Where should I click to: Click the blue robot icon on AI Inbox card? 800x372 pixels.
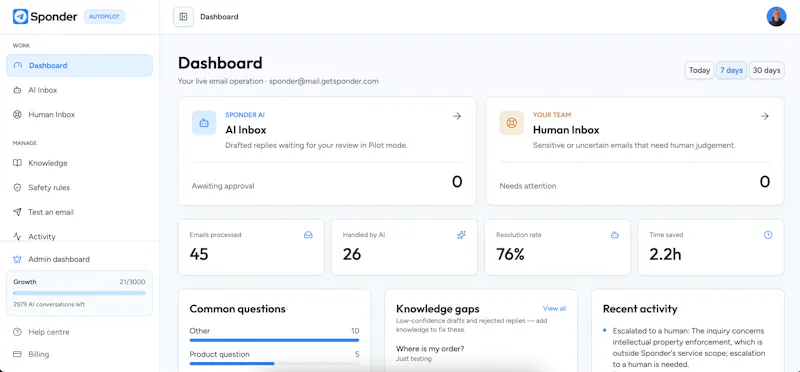204,123
